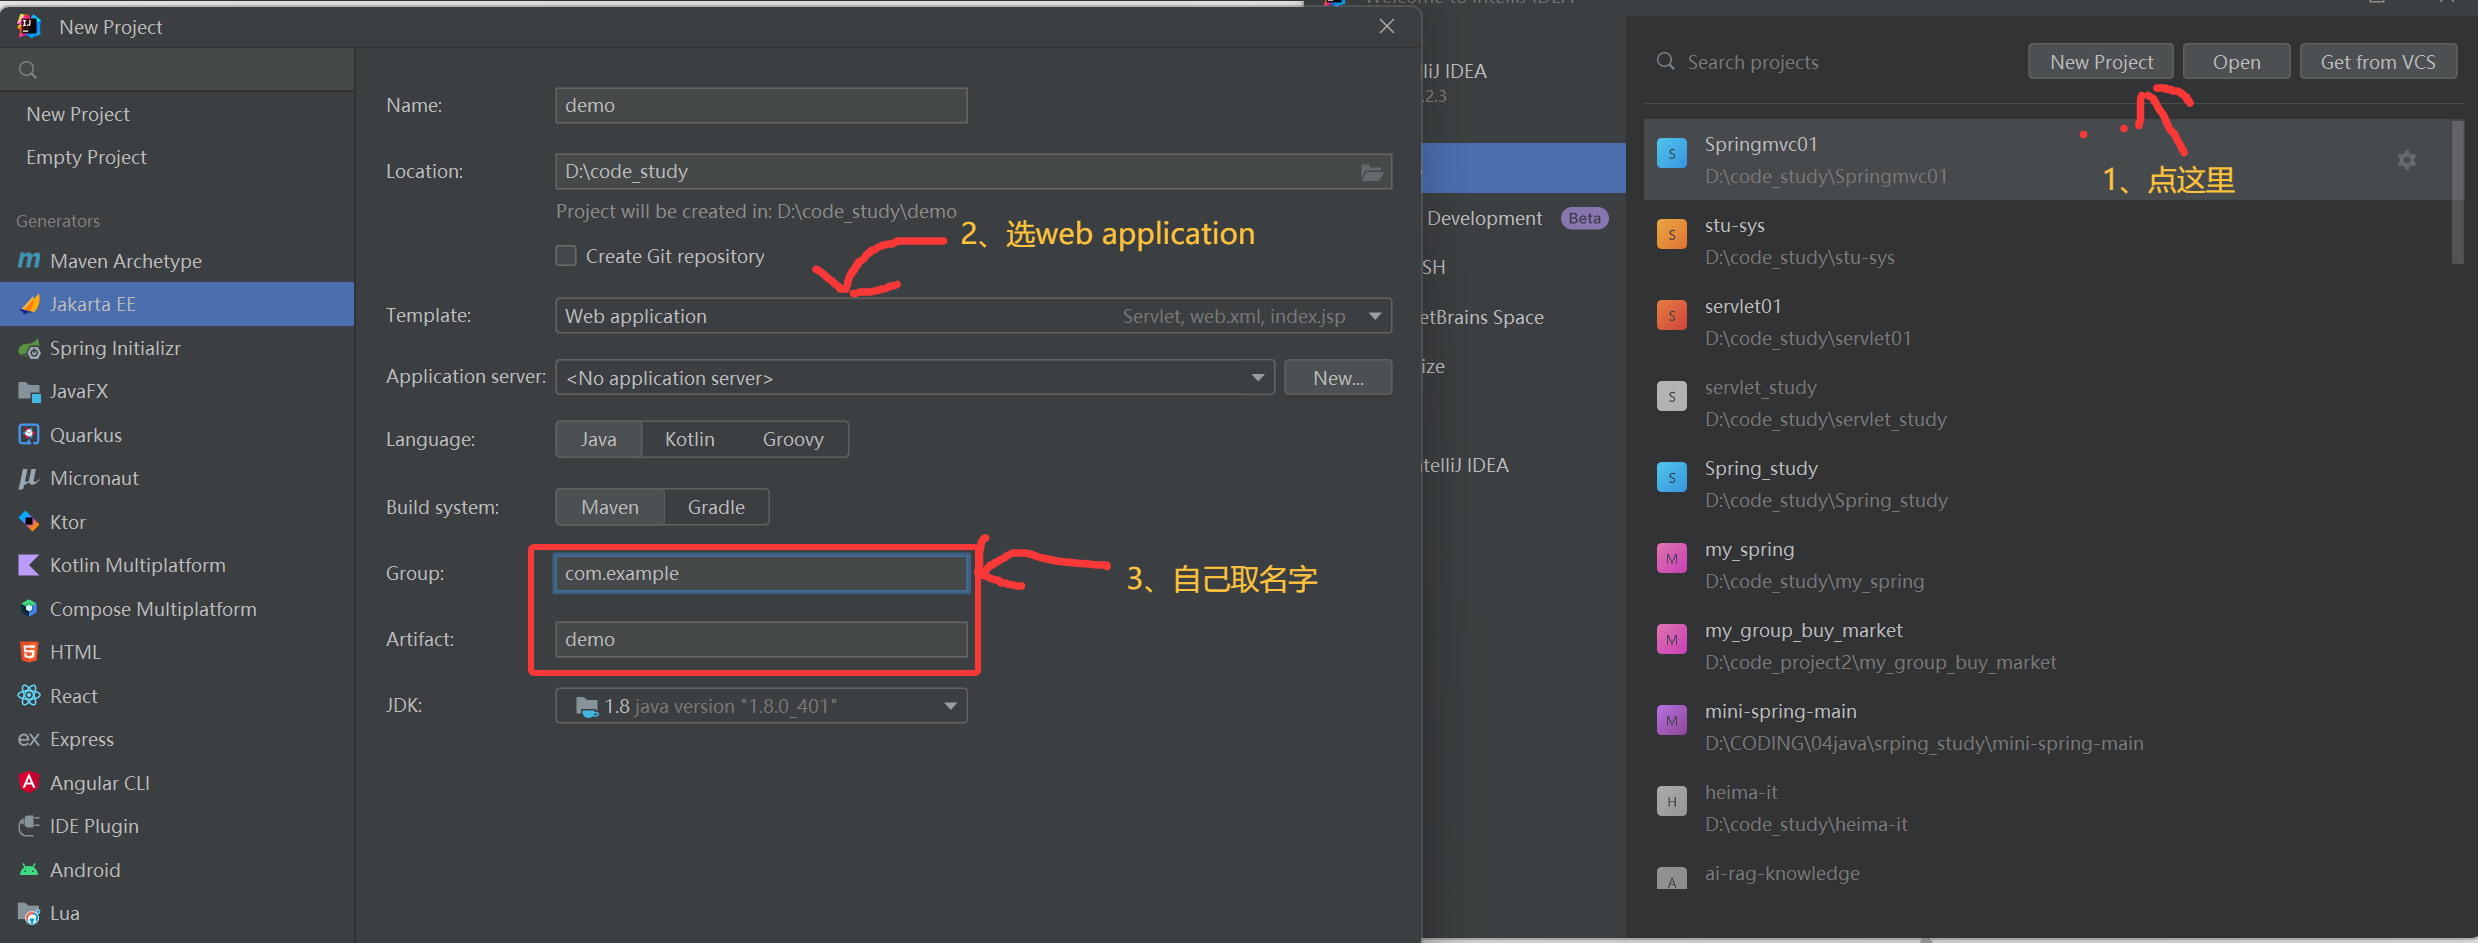Click the React atom icon

pos(29,696)
